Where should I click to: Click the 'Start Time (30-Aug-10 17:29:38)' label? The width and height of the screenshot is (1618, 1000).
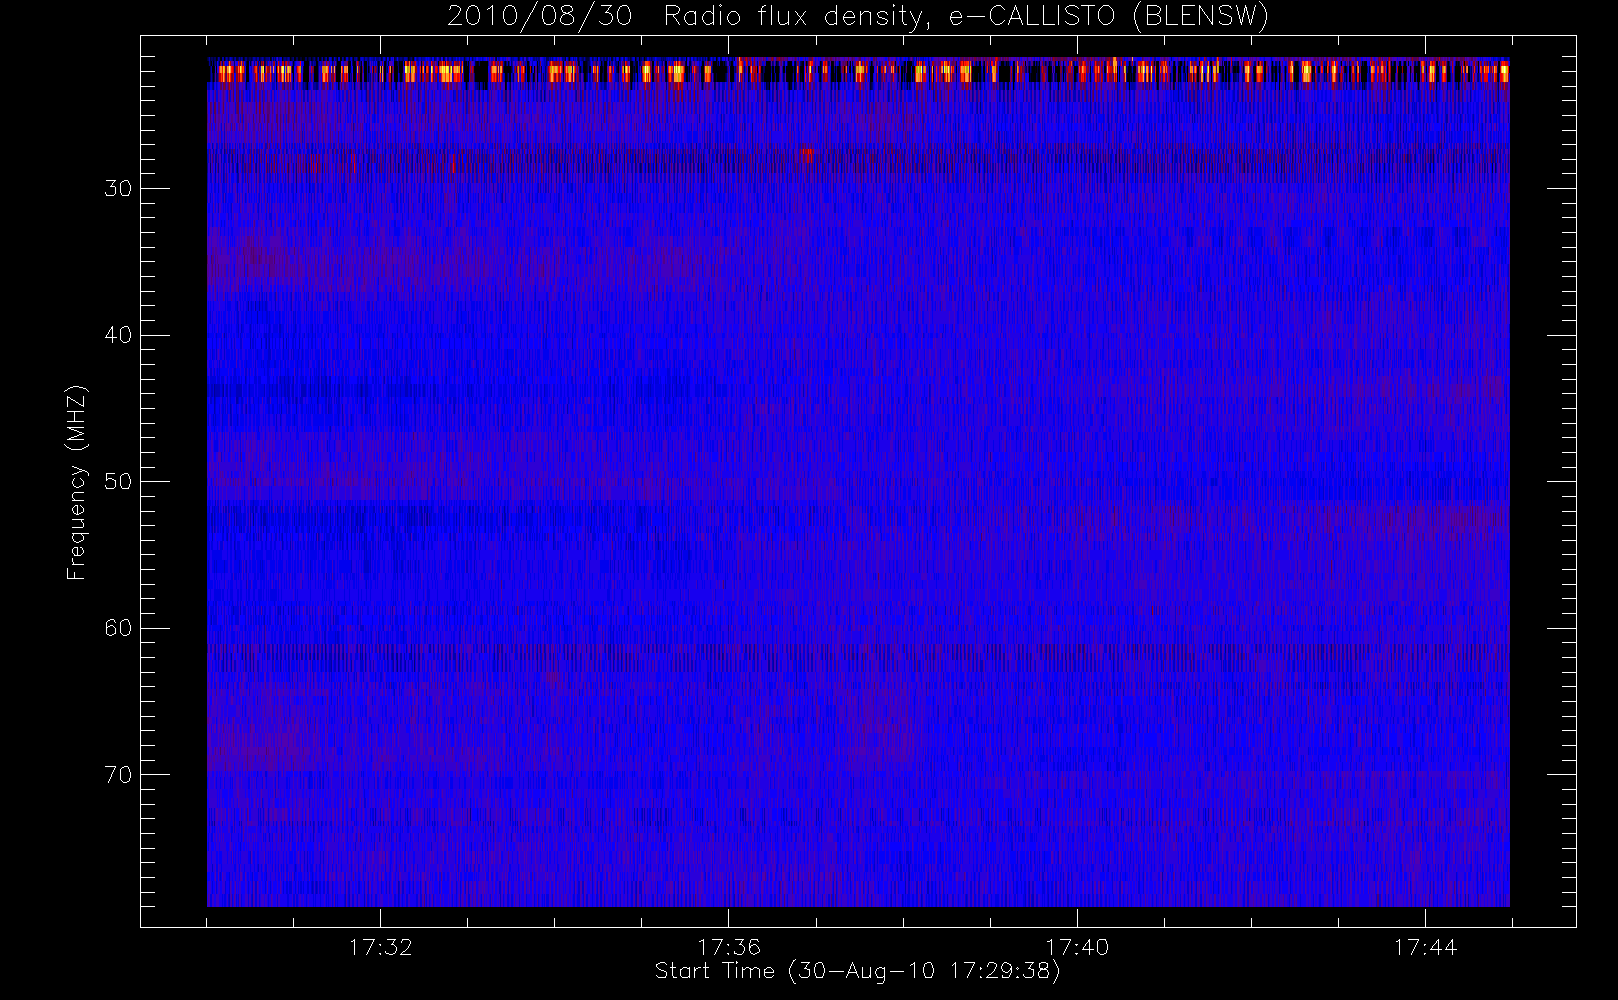click(x=857, y=971)
